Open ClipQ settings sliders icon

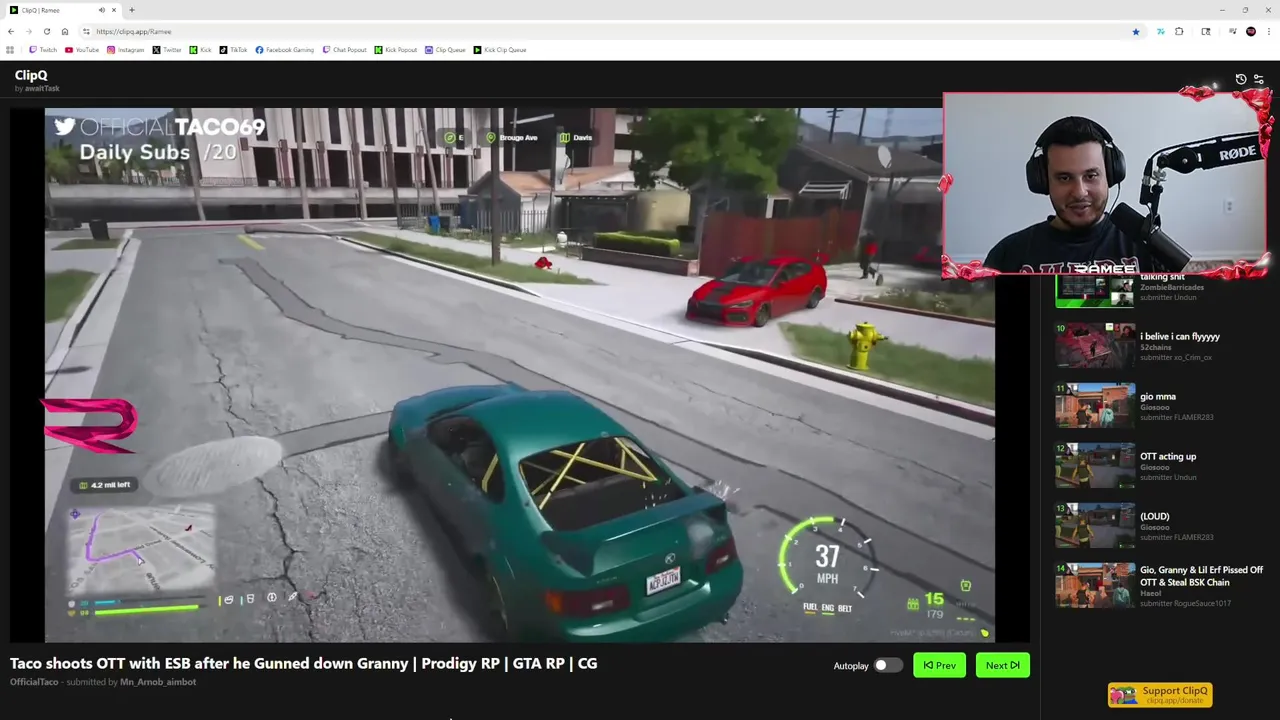1259,79
